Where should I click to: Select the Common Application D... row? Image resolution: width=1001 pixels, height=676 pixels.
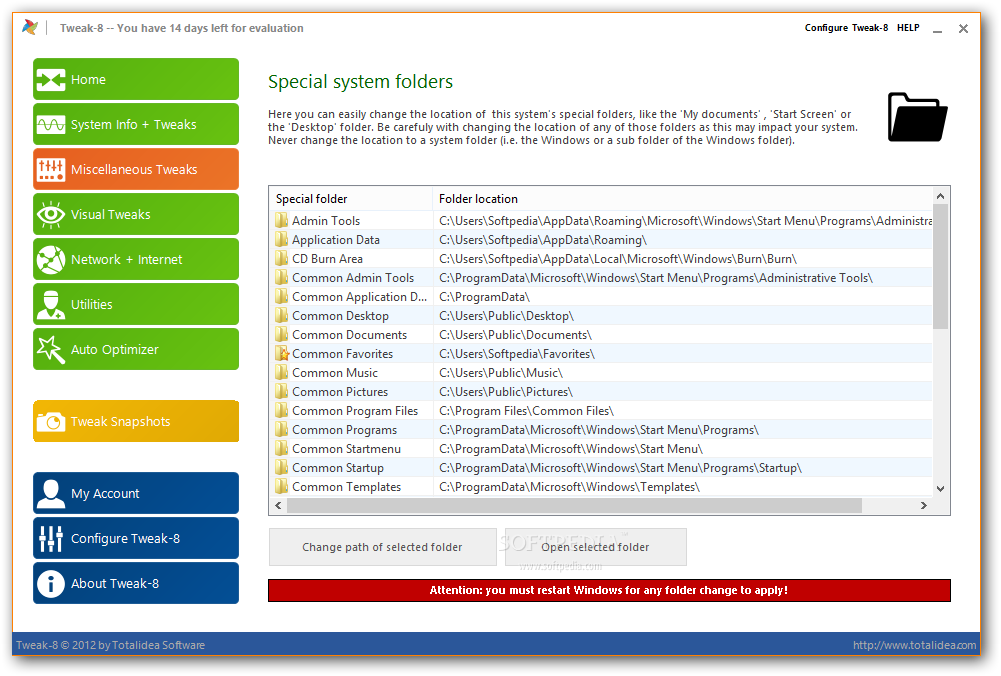[601, 297]
